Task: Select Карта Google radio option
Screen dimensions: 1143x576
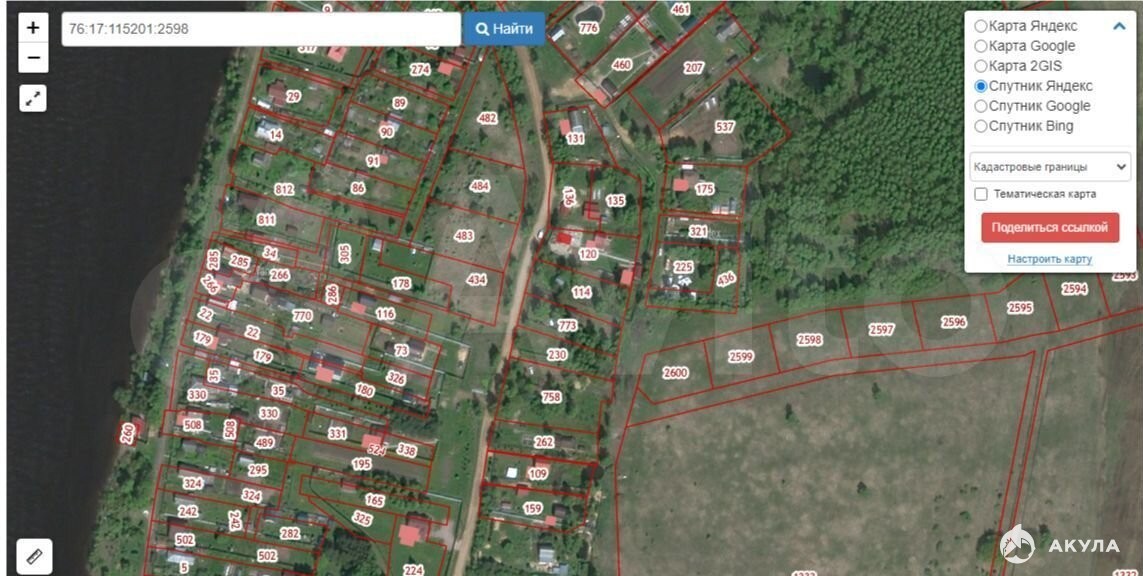Action: click(x=981, y=46)
